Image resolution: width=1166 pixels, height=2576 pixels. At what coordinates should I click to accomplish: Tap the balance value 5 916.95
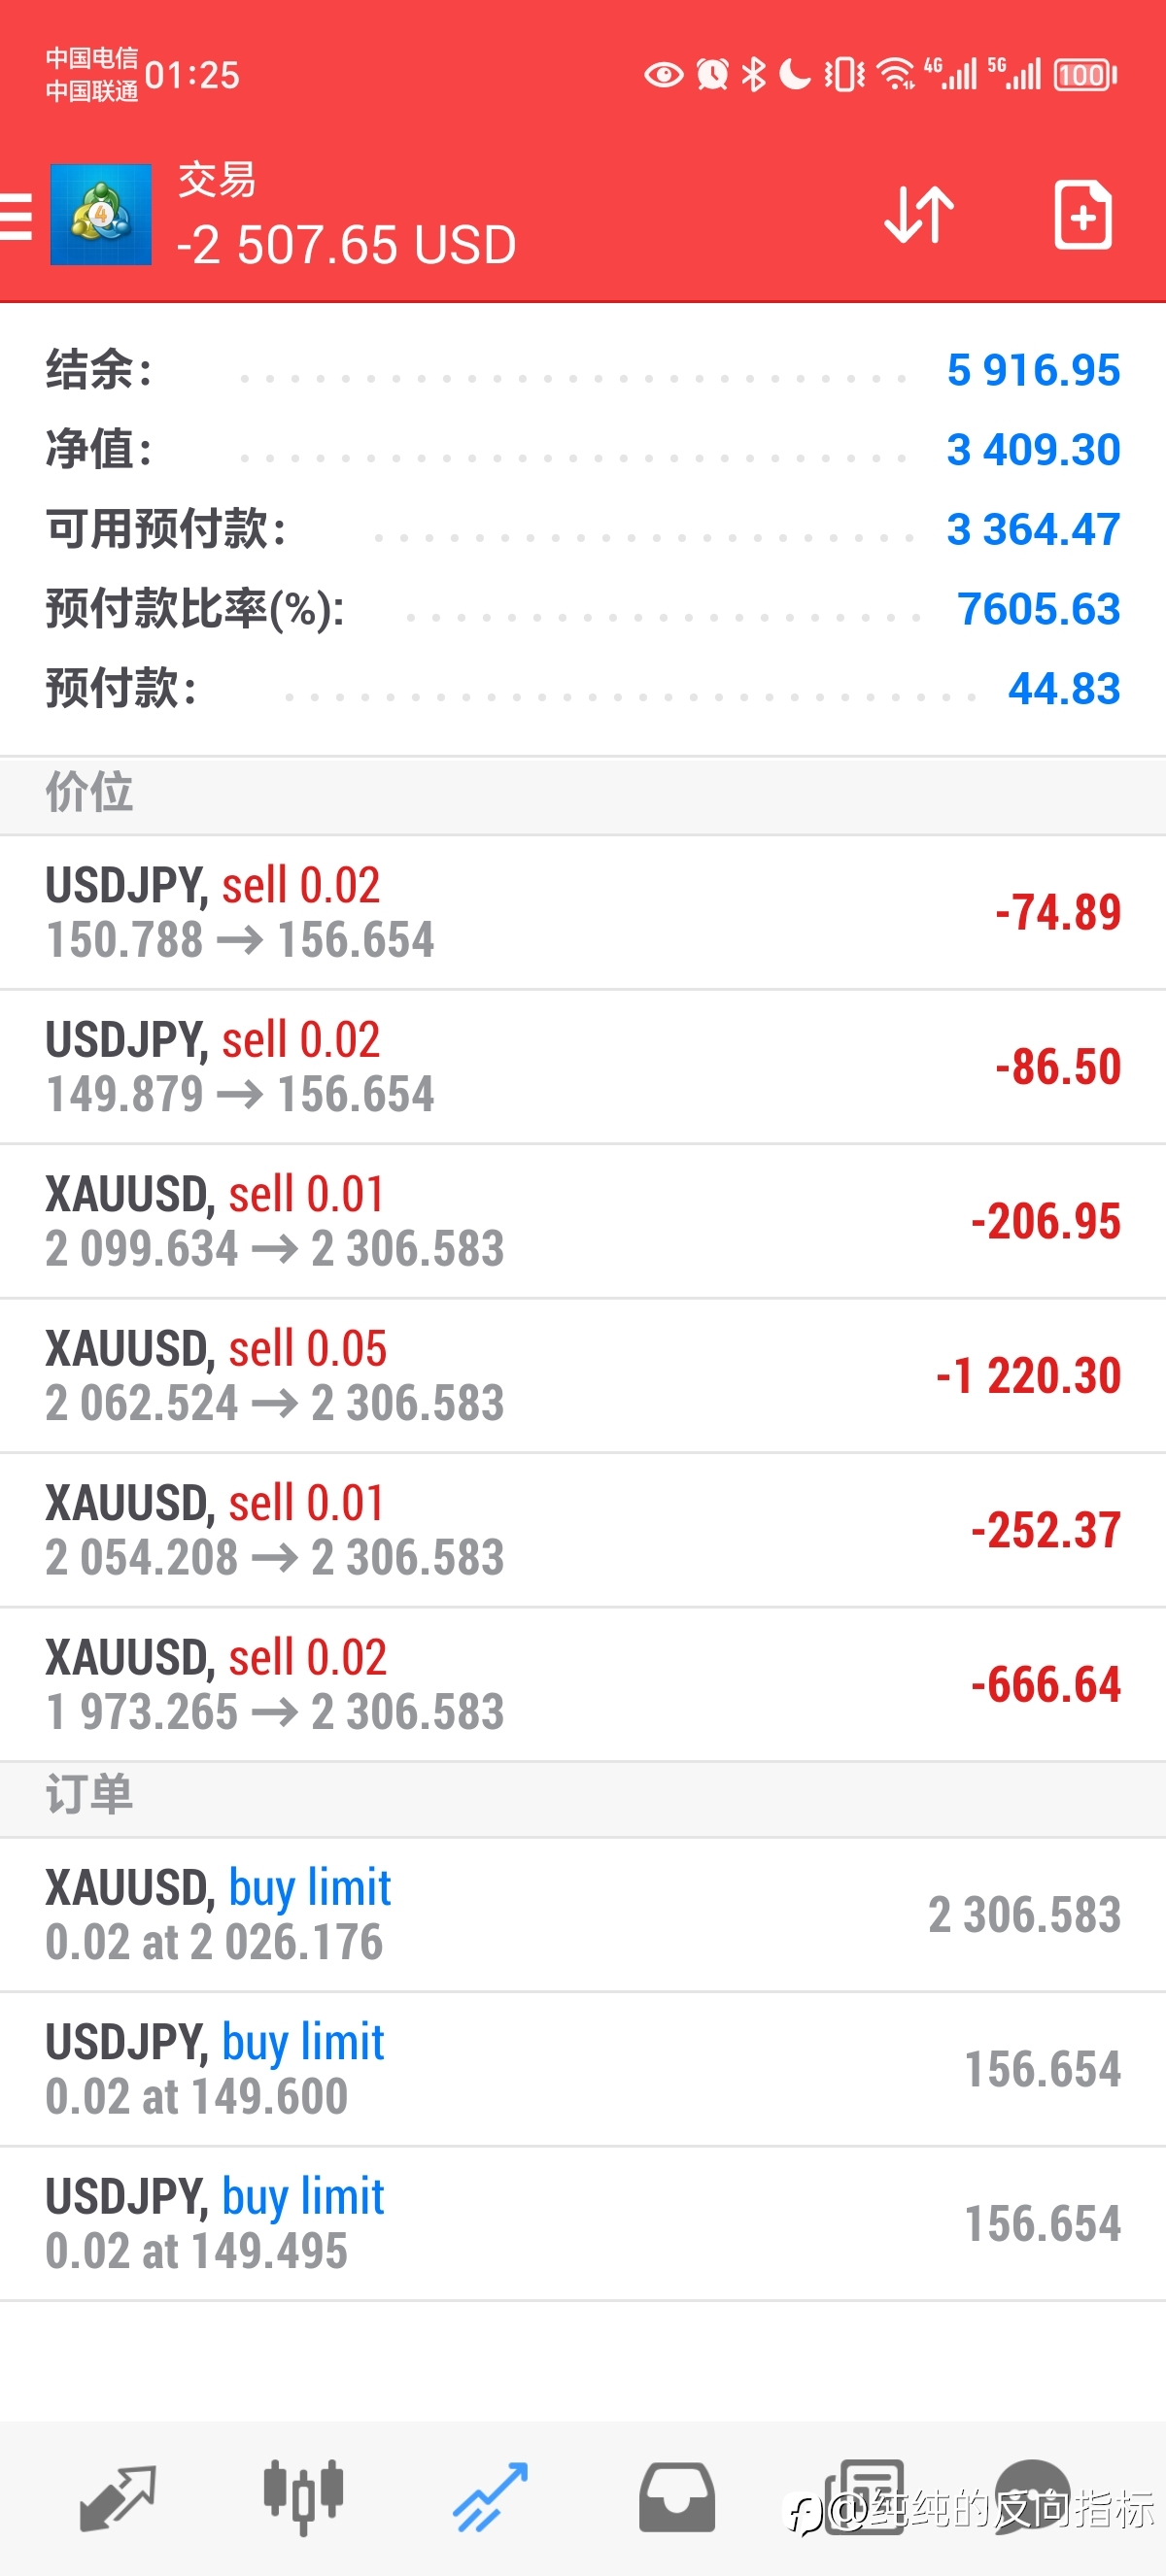(1033, 370)
